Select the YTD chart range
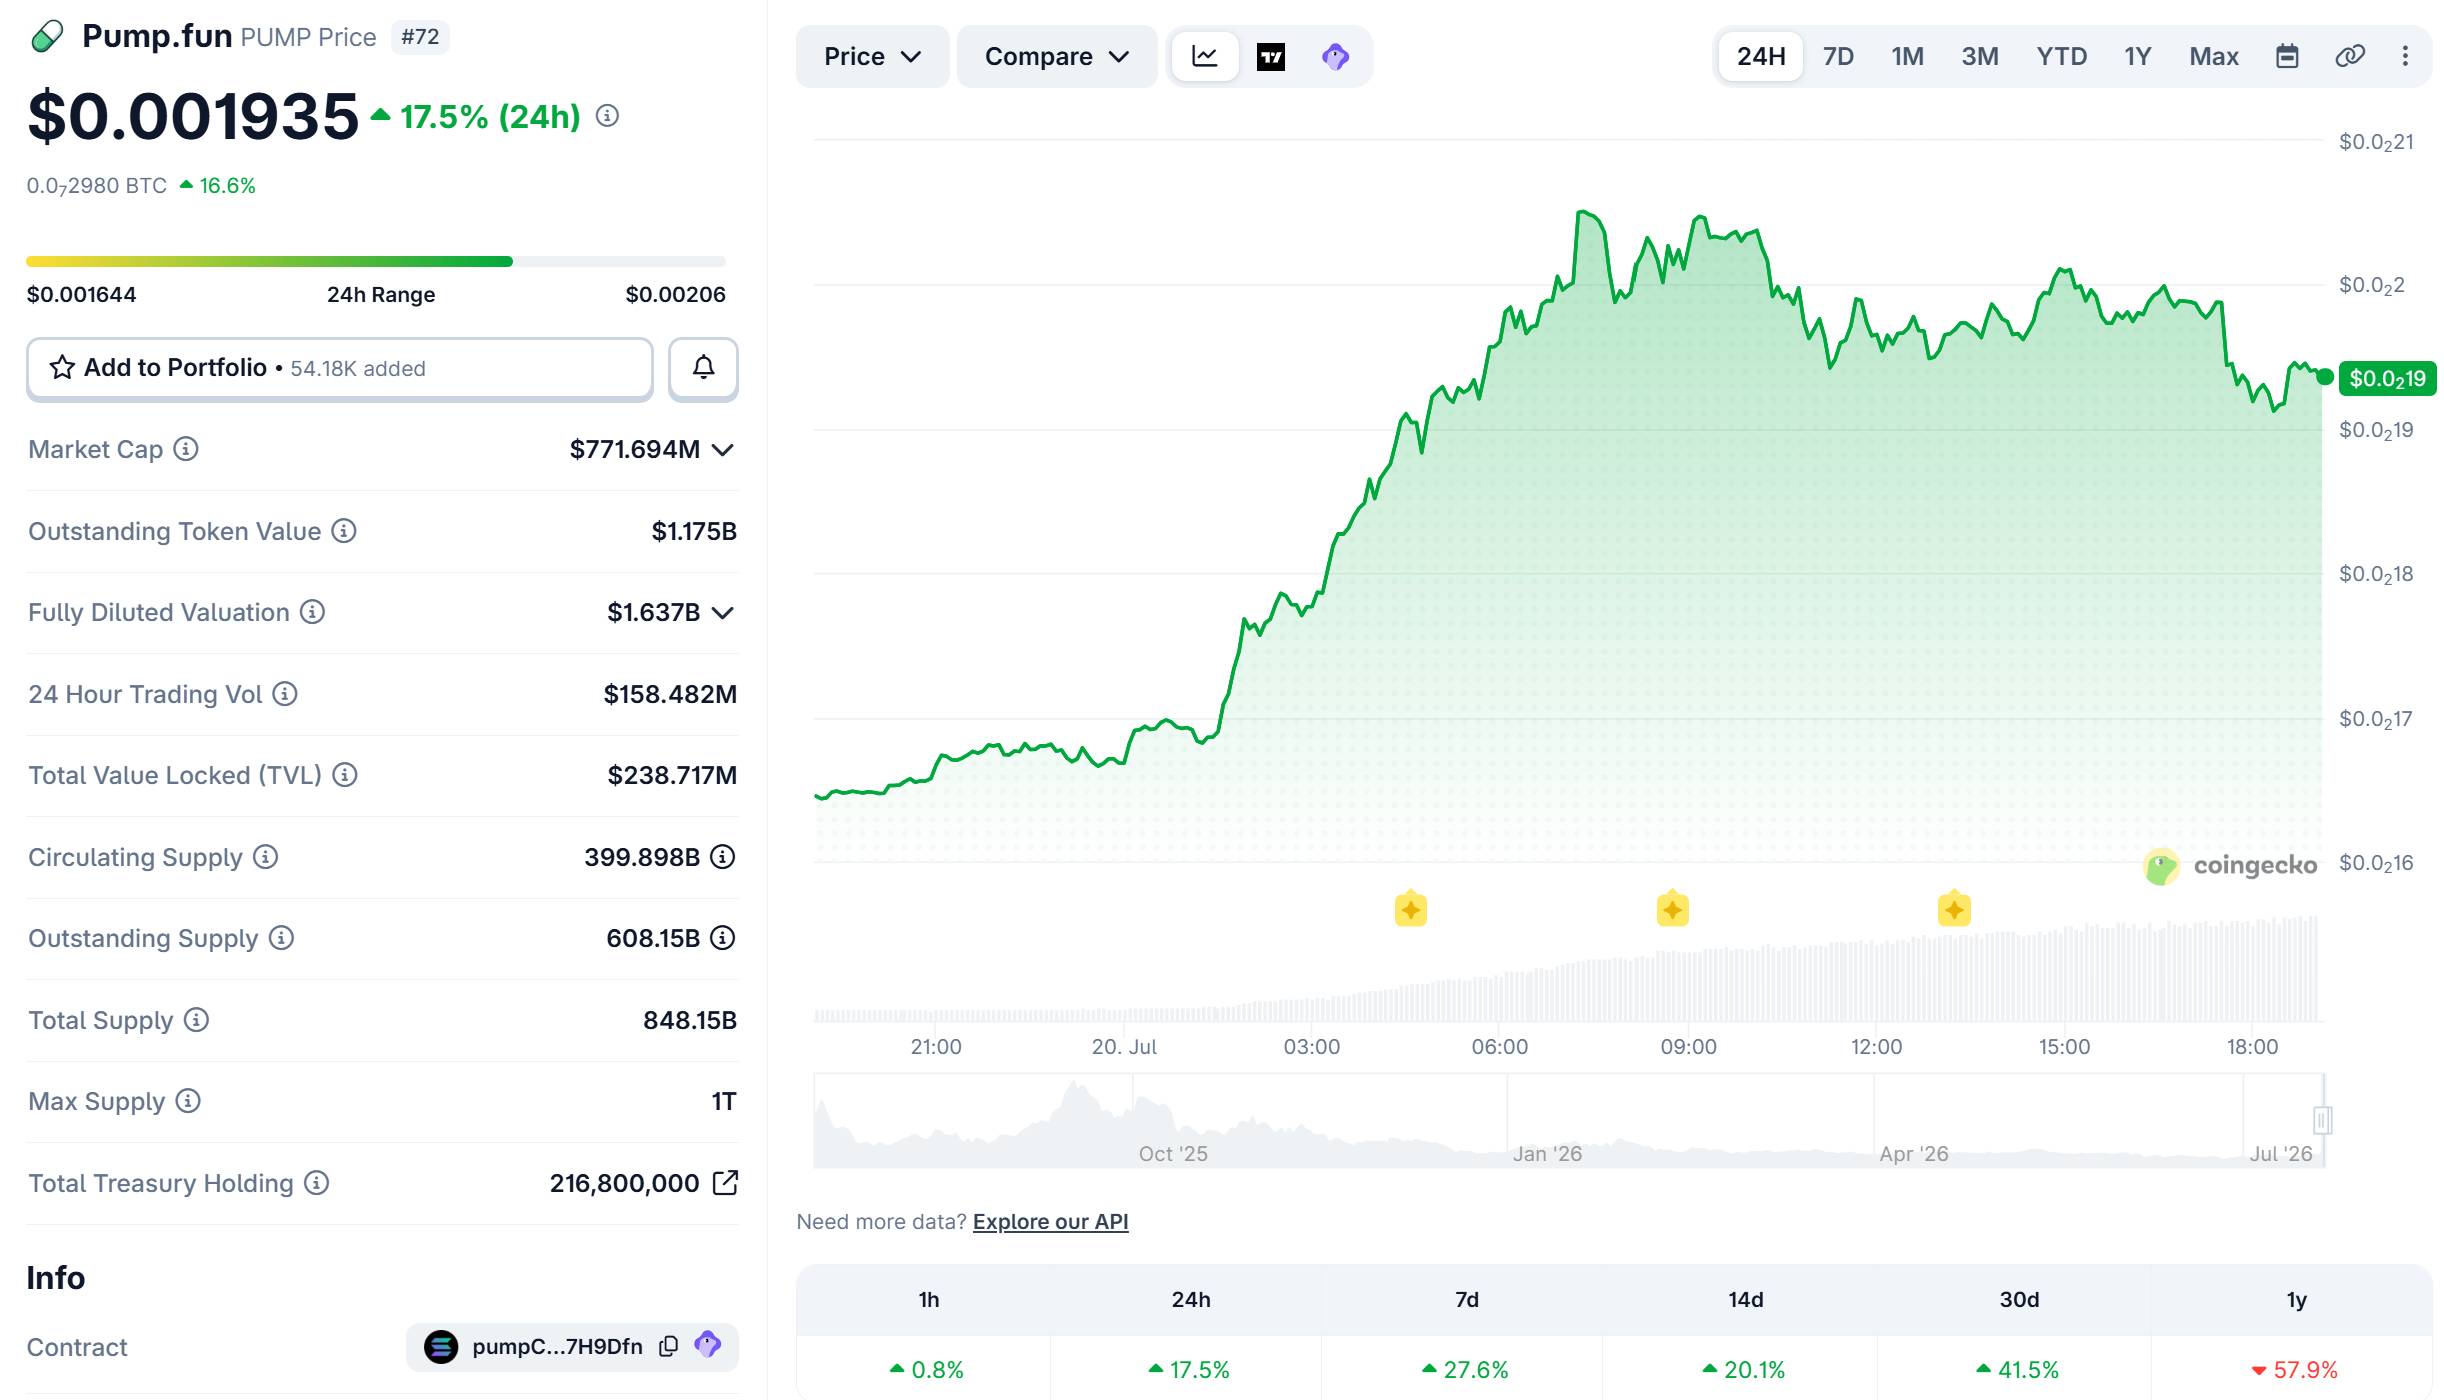2444x1400 pixels. click(x=2062, y=56)
